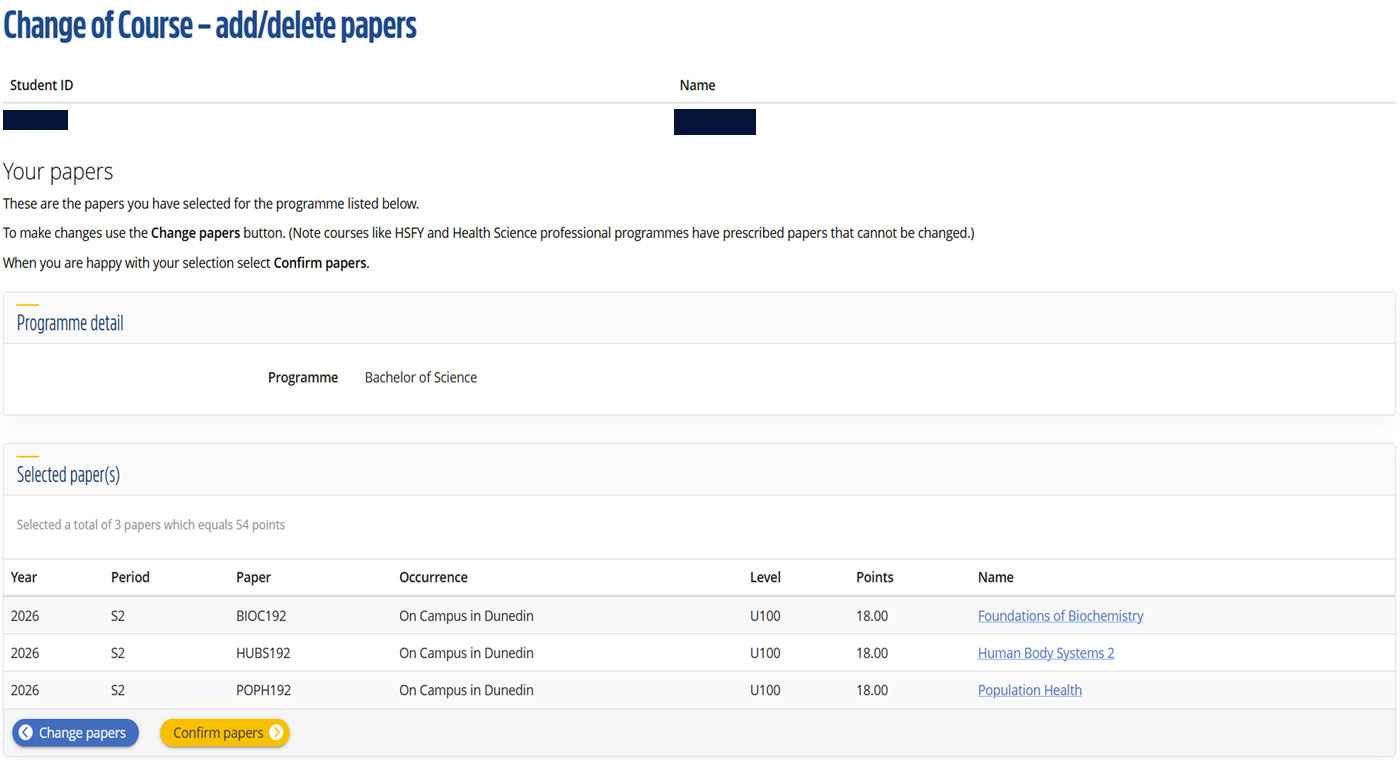Image resolution: width=1400 pixels, height=760 pixels.
Task: Click the 18.00 points in POPH192 row
Action: pyautogui.click(x=872, y=690)
